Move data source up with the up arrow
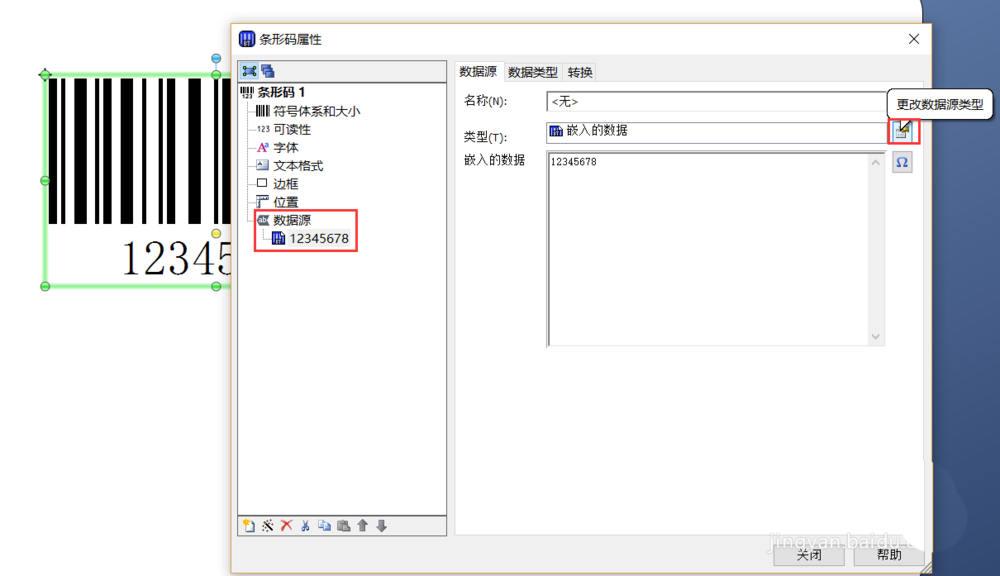Viewport: 1000px width, 576px height. coord(362,526)
